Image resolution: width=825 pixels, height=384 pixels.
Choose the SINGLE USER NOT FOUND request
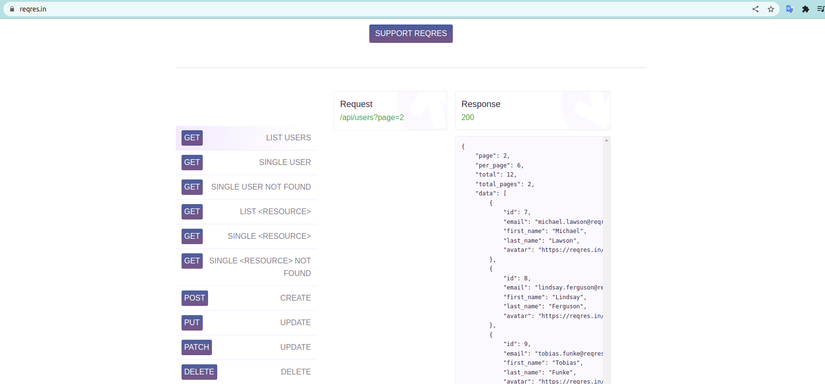click(x=246, y=187)
